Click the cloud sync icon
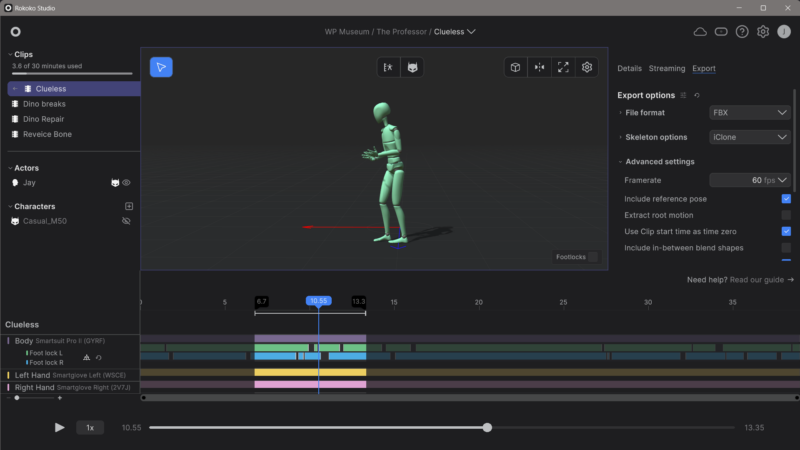The width and height of the screenshot is (800, 450). coord(700,31)
